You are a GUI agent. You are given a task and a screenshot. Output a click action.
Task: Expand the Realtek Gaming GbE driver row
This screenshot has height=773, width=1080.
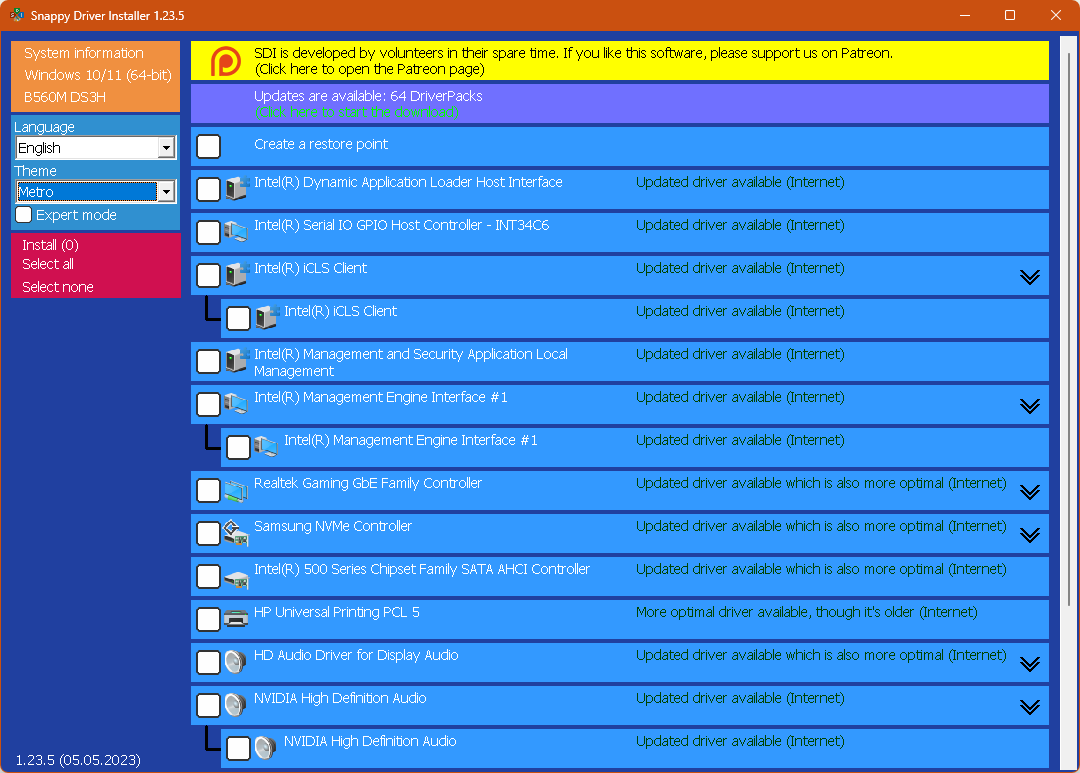[x=1029, y=492]
